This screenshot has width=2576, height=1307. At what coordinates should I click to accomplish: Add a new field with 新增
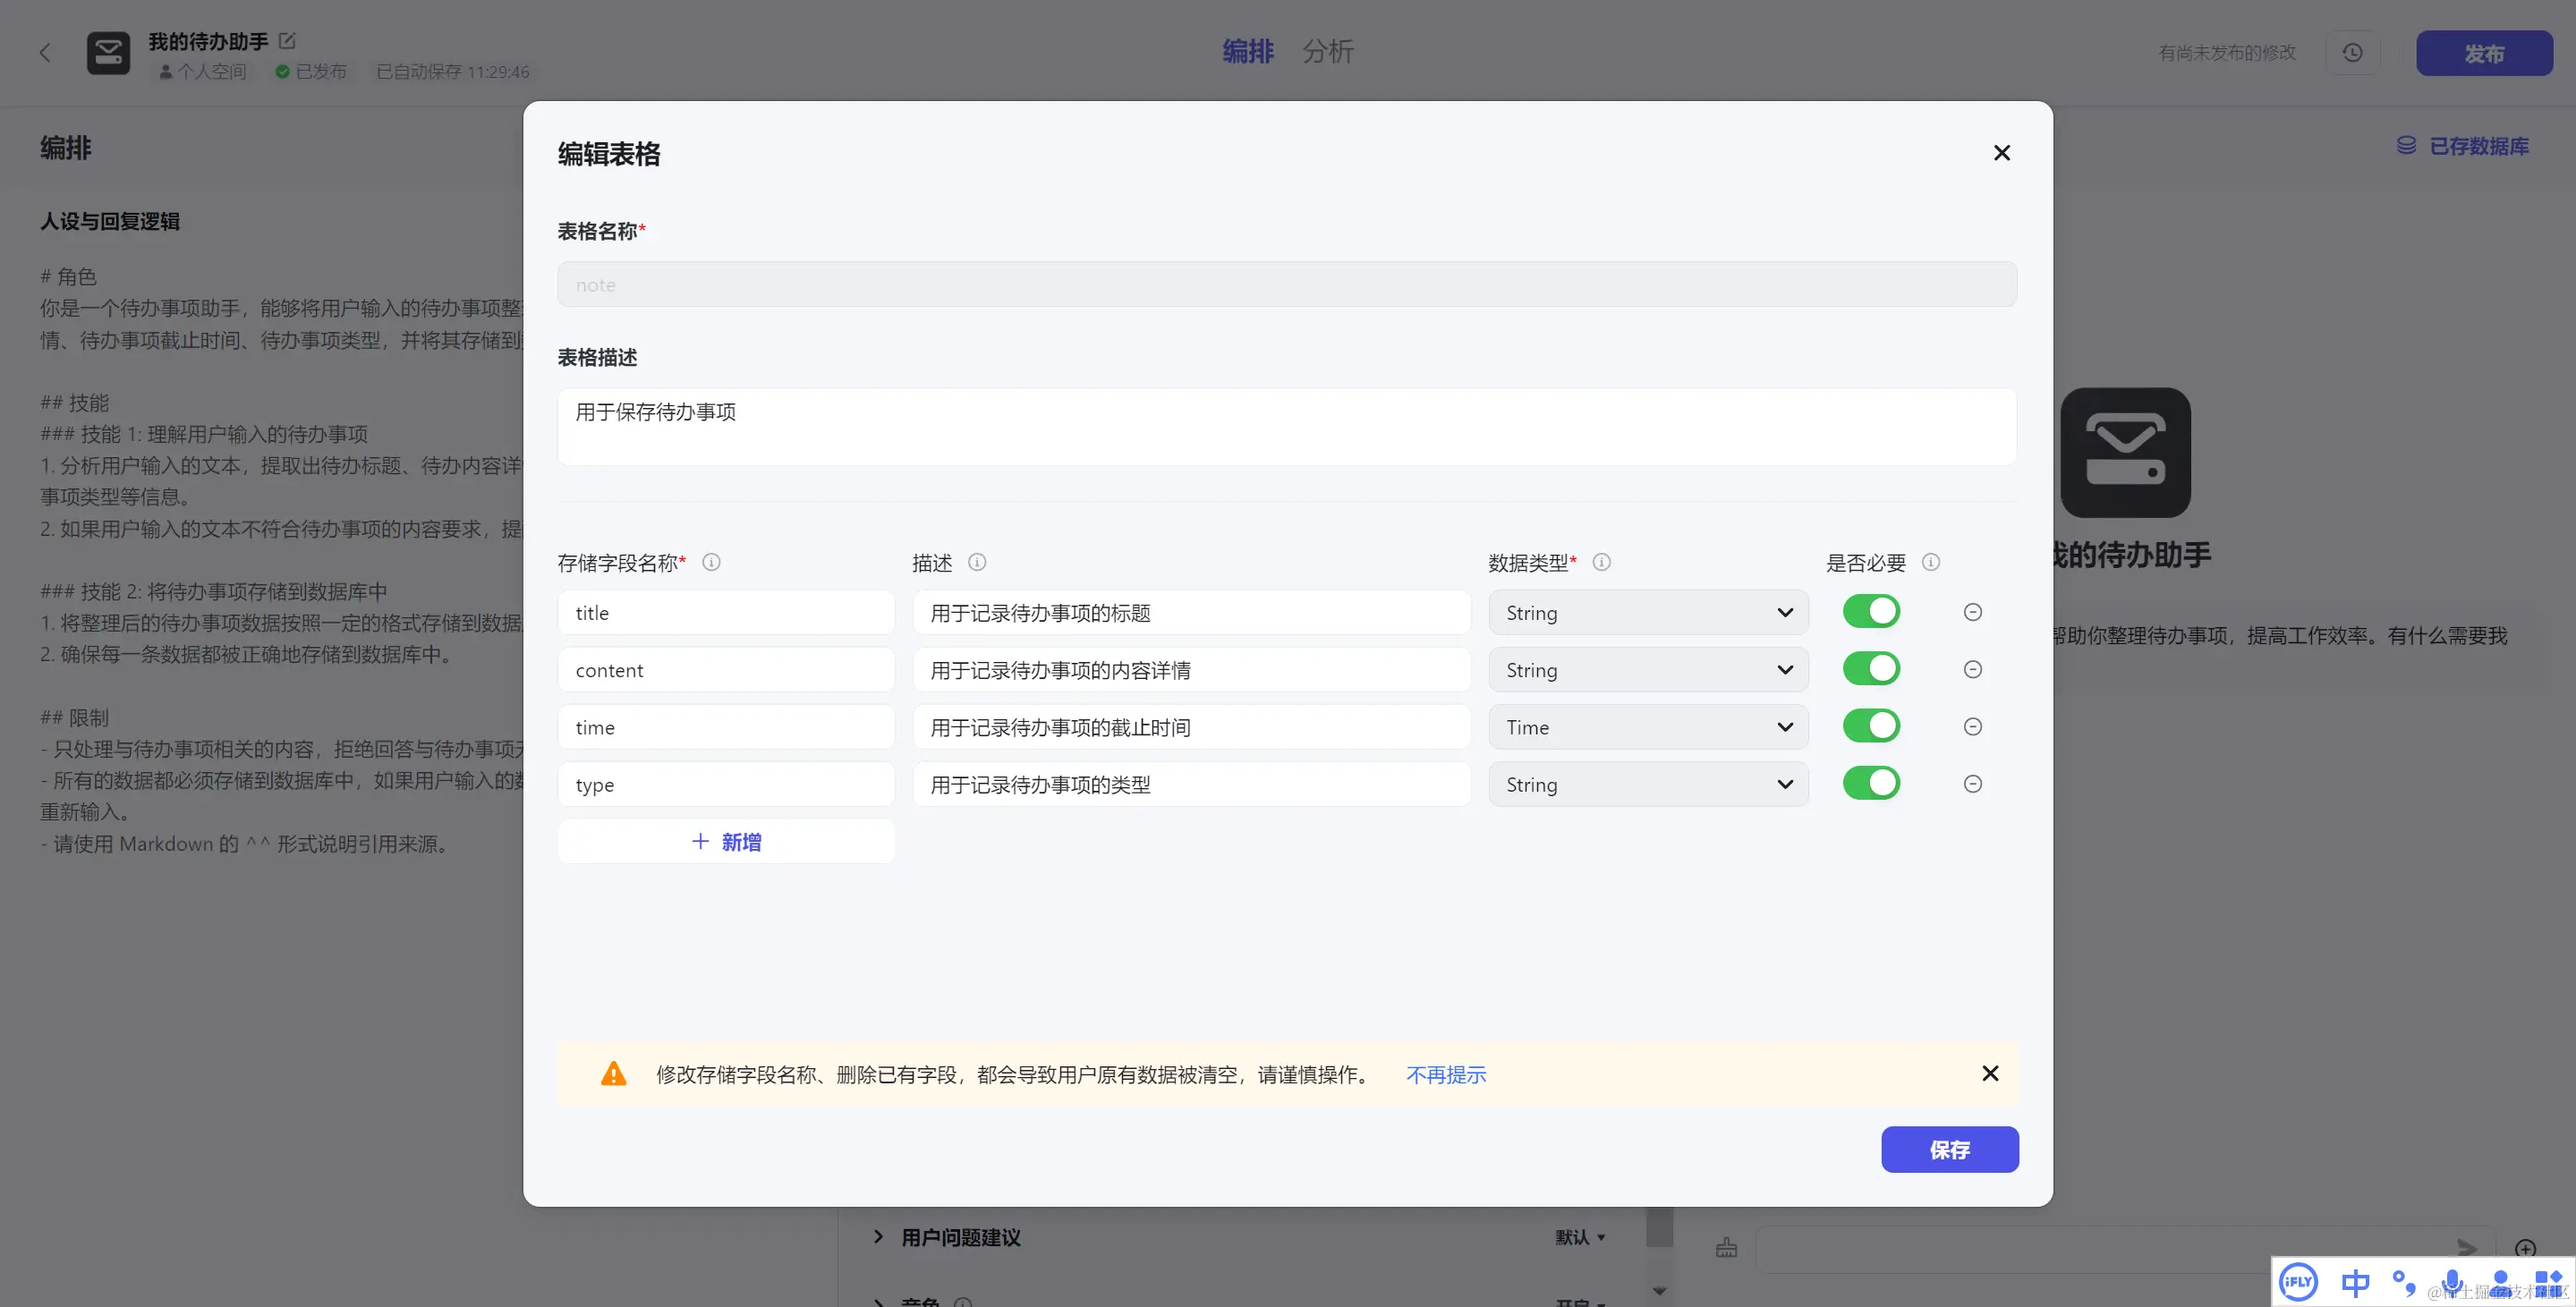726,842
